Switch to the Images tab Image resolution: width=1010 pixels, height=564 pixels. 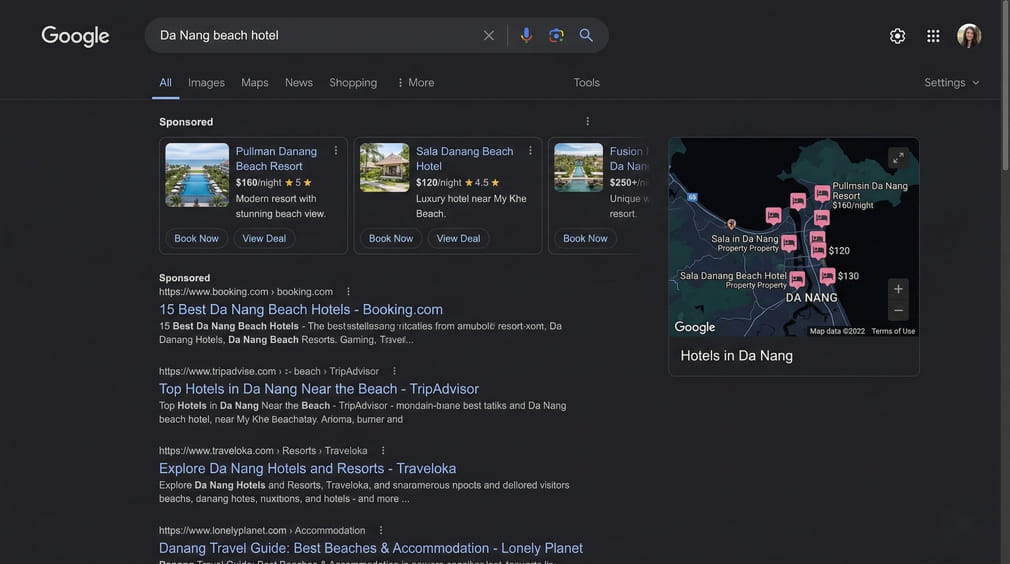(206, 82)
